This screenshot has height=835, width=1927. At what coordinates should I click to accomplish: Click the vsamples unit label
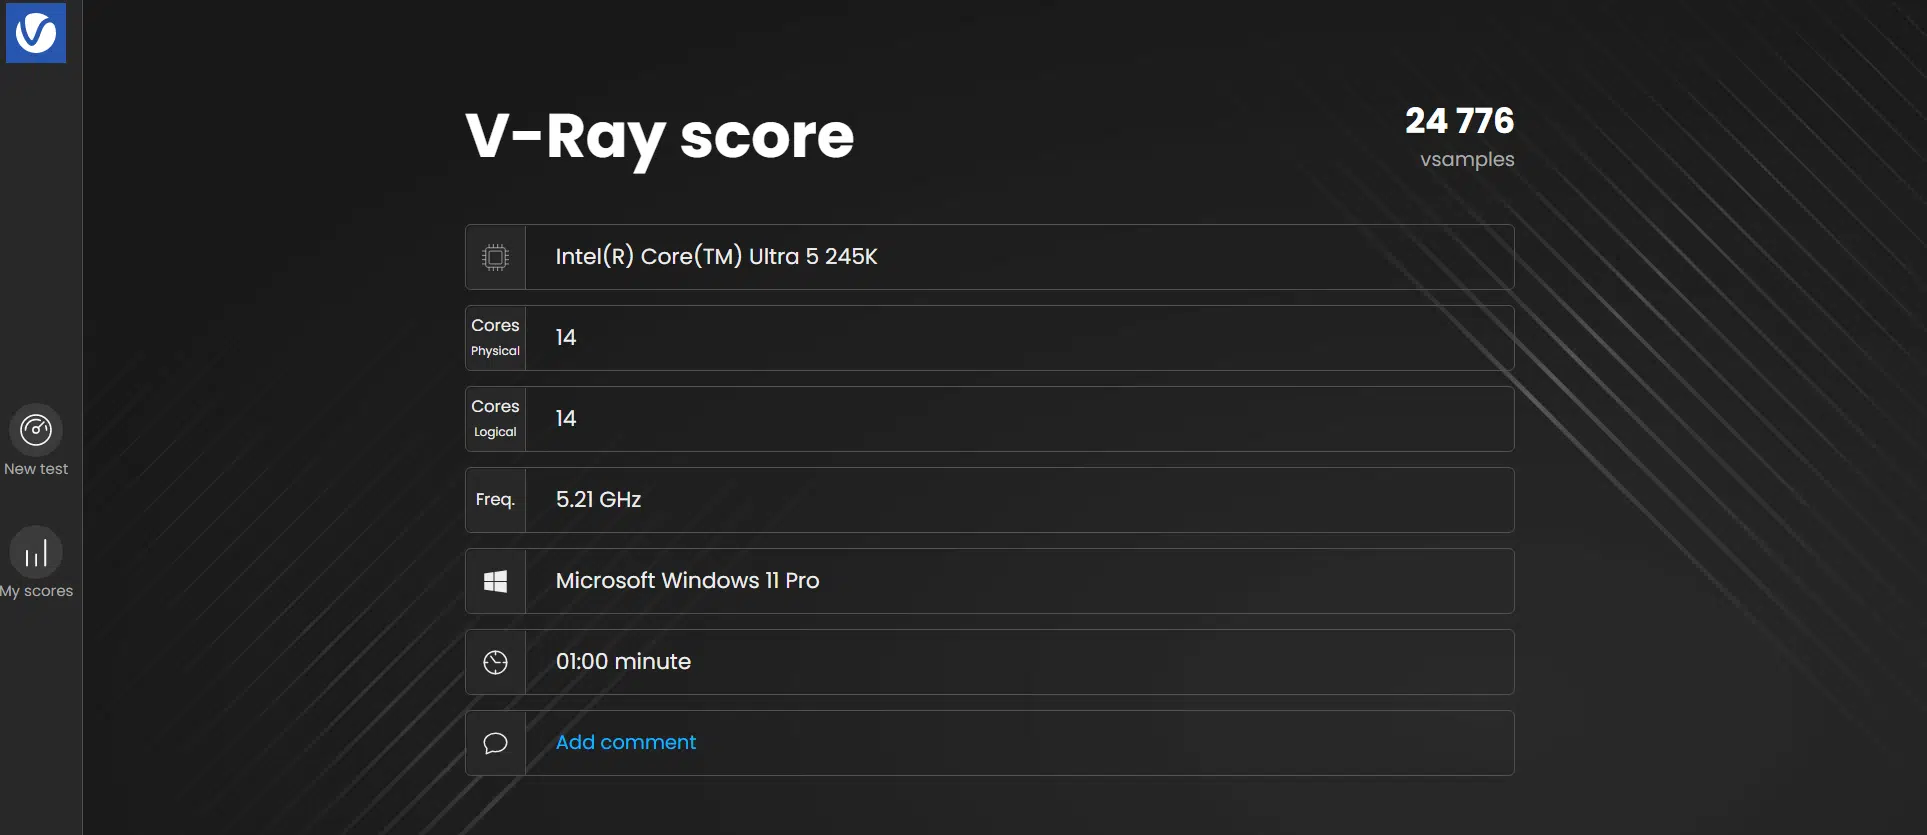[x=1466, y=160]
